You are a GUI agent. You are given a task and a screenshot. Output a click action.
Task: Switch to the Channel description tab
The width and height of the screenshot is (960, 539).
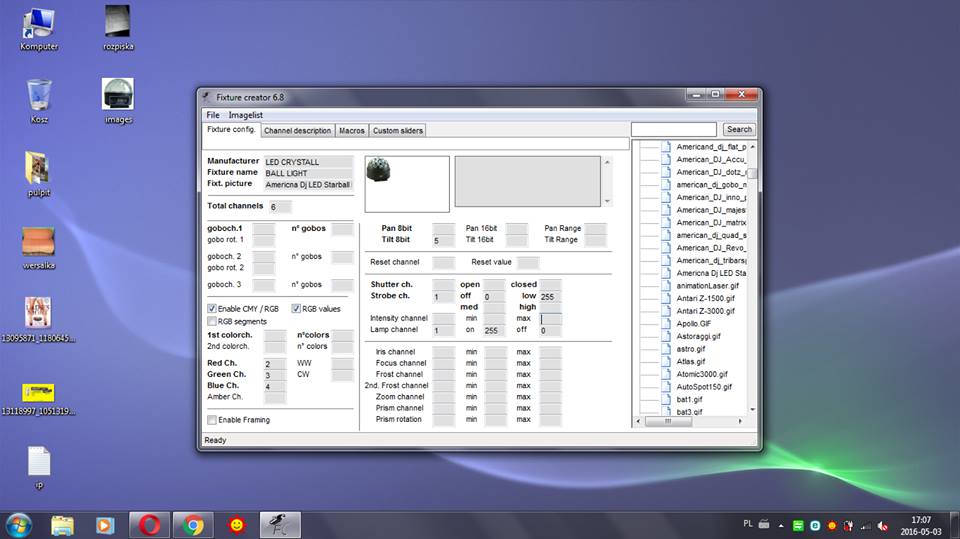tap(297, 130)
